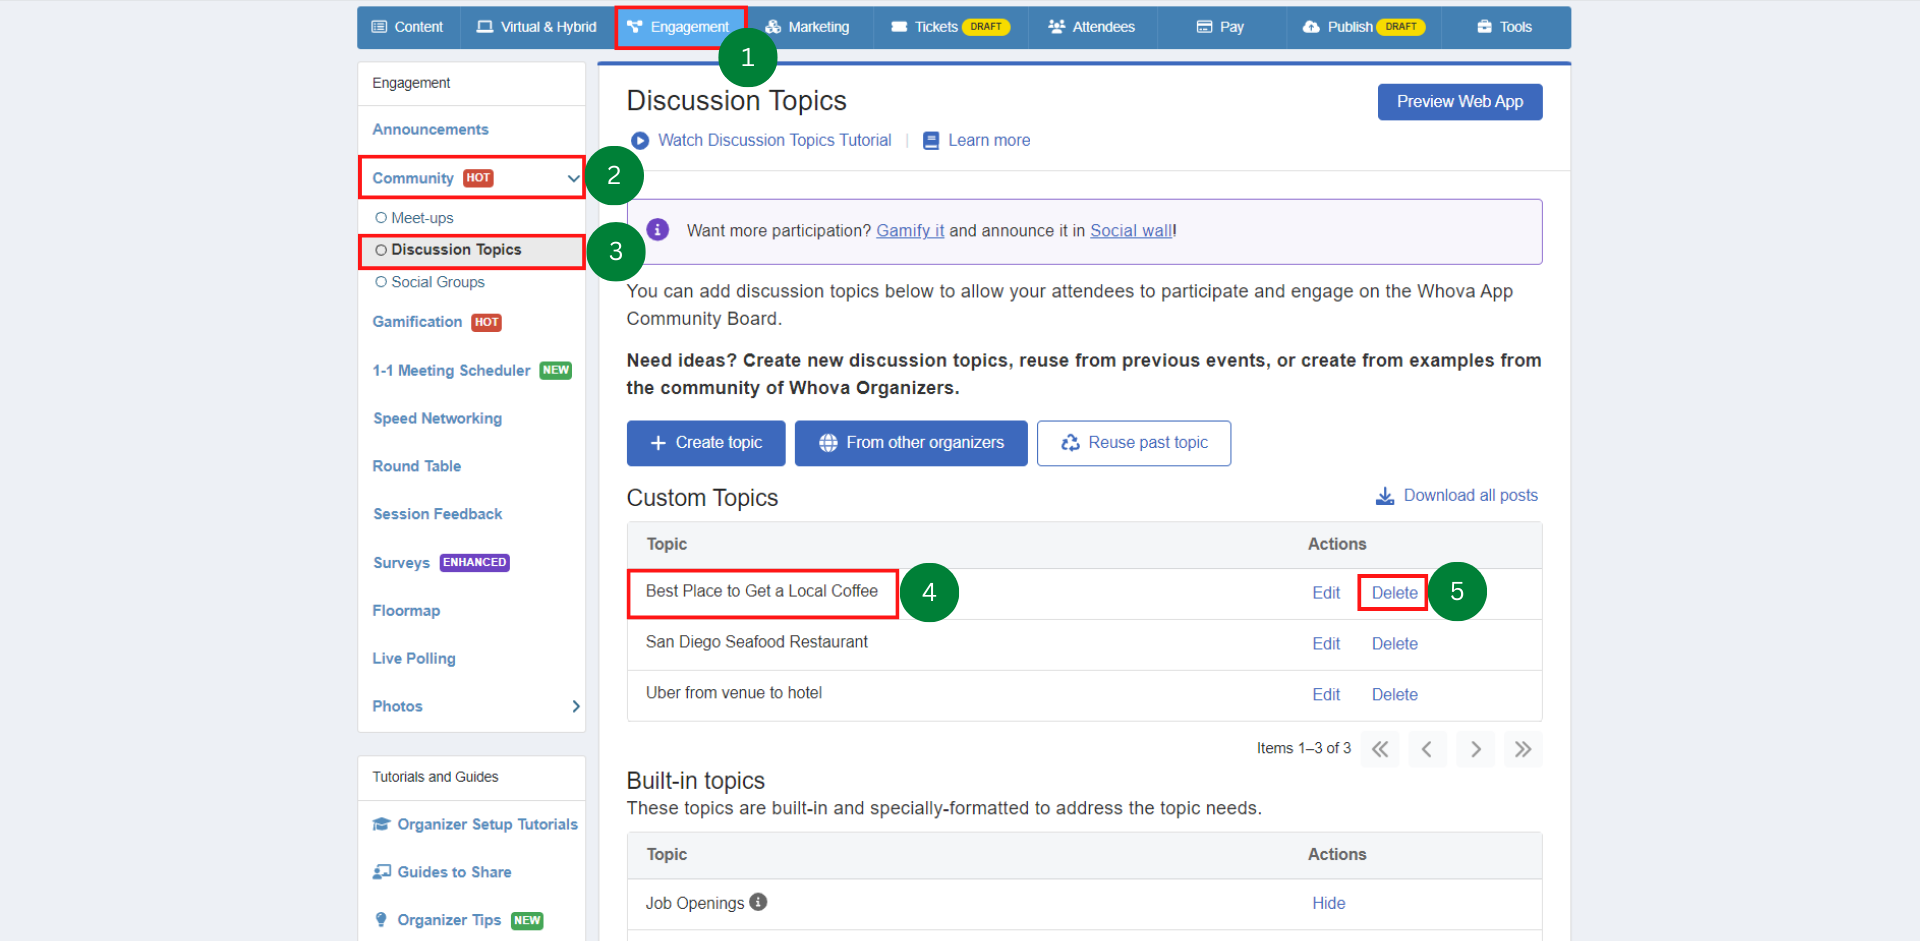
Task: Select the 'Uber from venue to hotel' topic text
Action: click(733, 693)
